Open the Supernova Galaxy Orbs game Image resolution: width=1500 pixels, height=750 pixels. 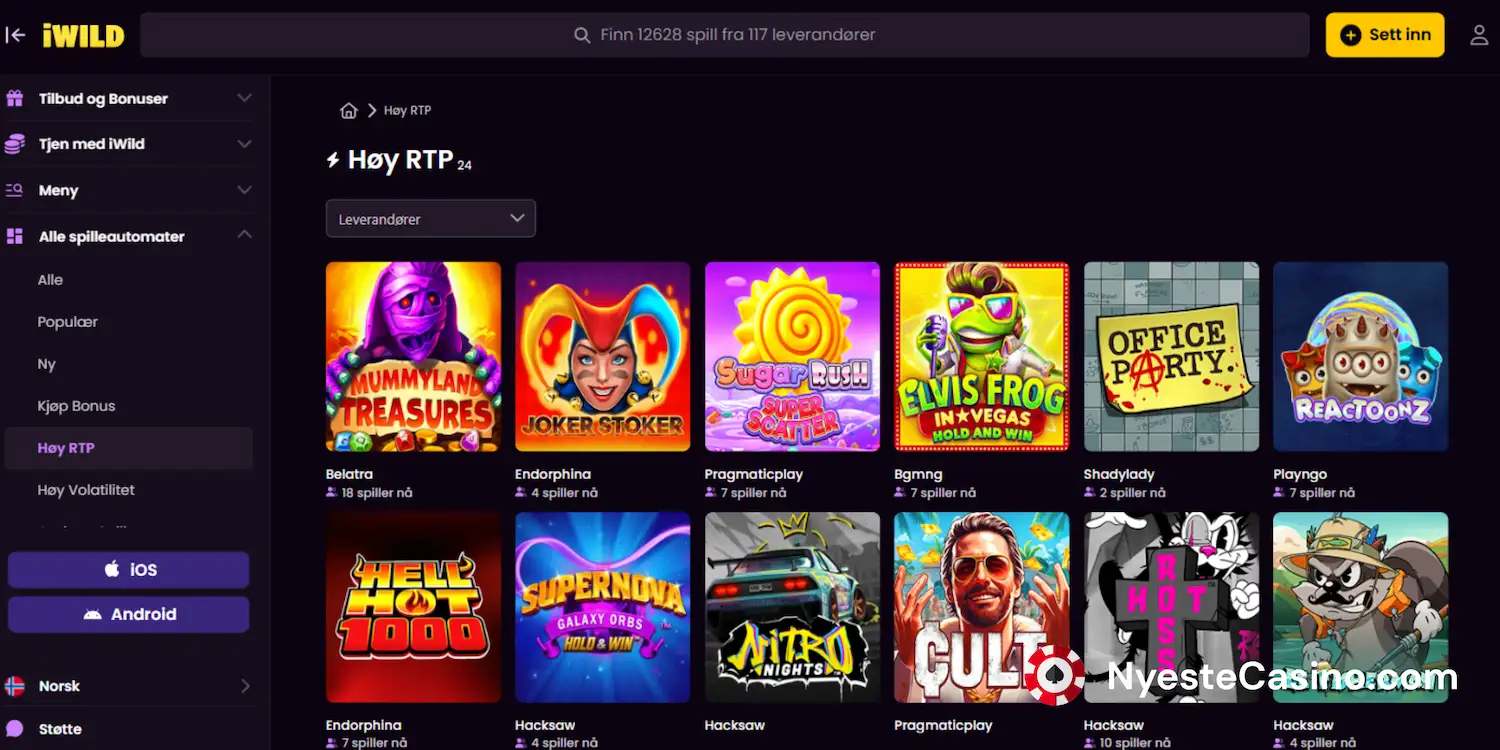603,608
